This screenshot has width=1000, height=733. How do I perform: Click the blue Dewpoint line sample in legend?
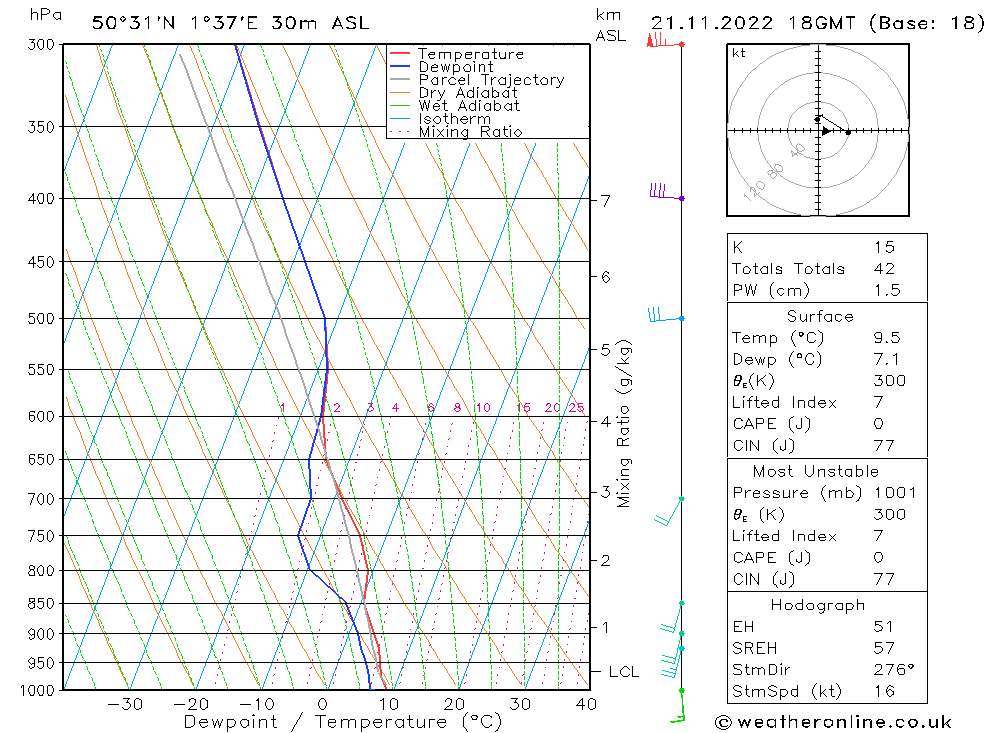click(400, 66)
